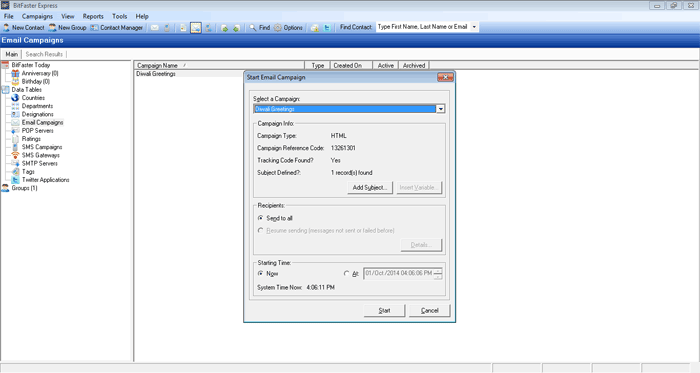This screenshot has width=700, height=373.
Task: Open the Campaigns menu
Action: click(37, 16)
